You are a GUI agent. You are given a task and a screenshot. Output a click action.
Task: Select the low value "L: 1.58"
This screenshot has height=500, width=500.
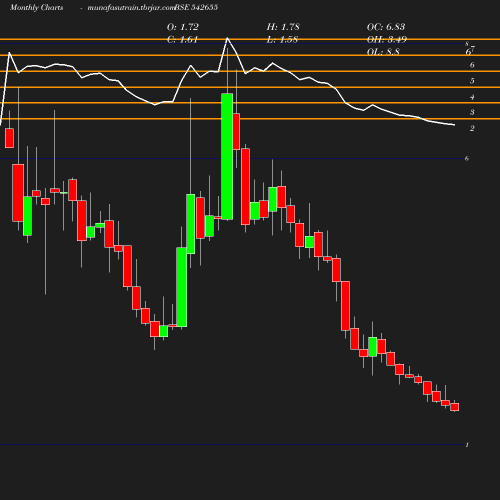pos(282,40)
